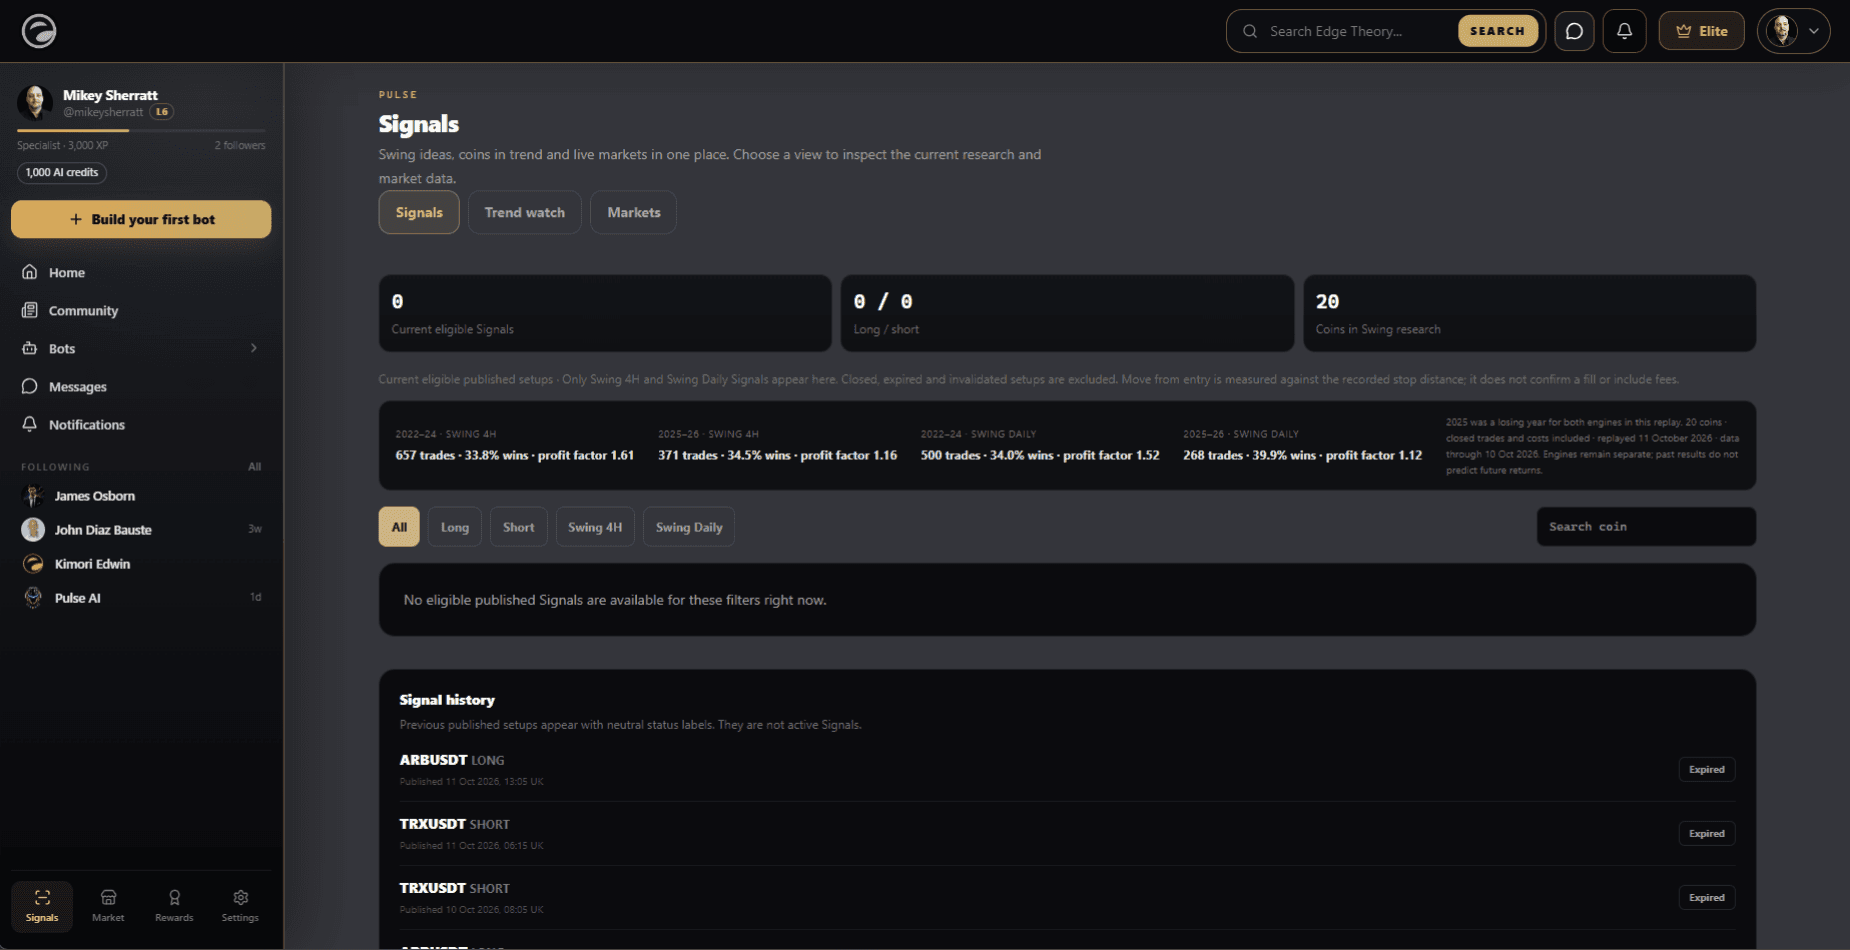Select the Rewards icon in bottom navigation

coord(174,906)
